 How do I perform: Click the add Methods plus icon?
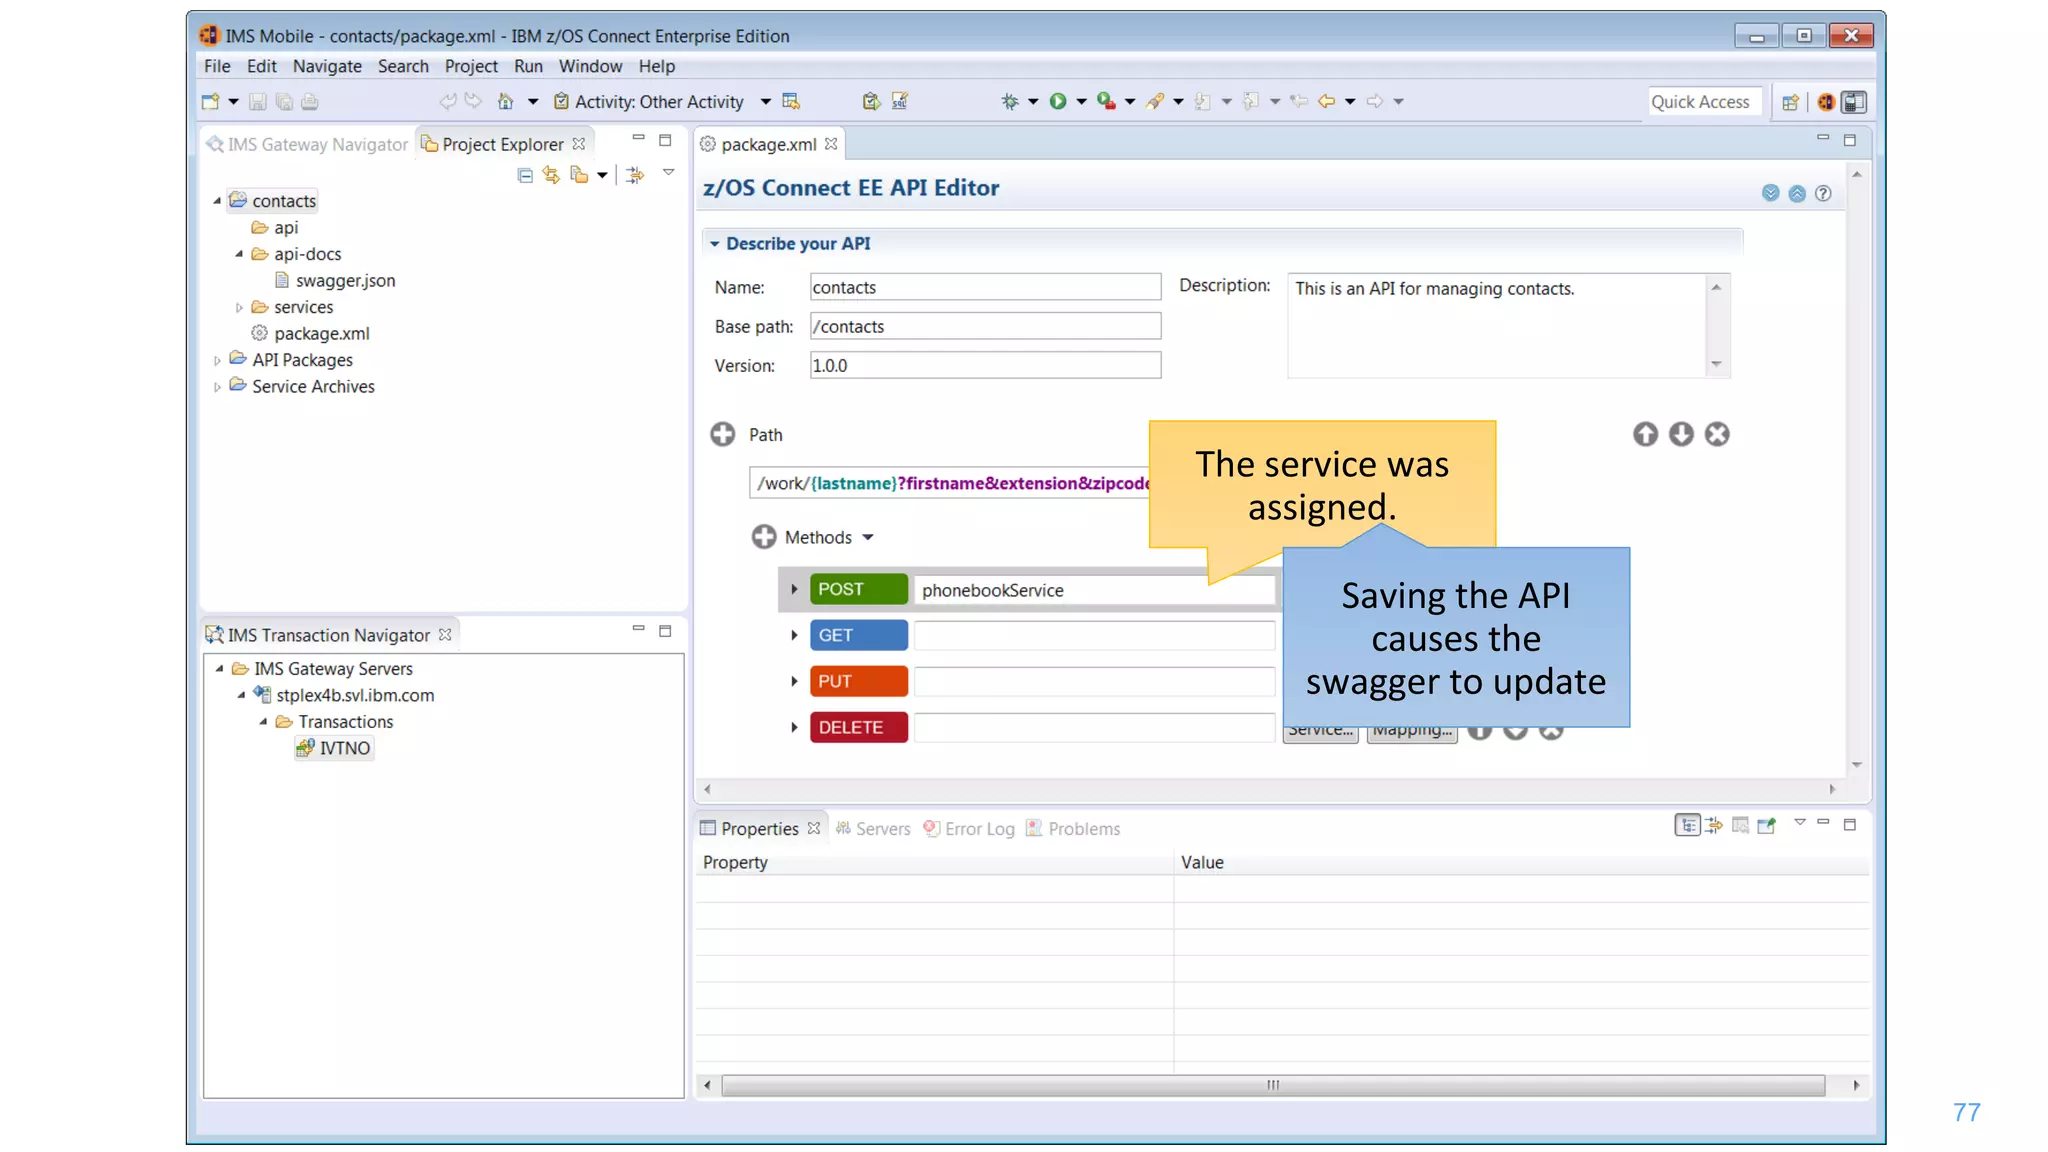click(x=764, y=537)
